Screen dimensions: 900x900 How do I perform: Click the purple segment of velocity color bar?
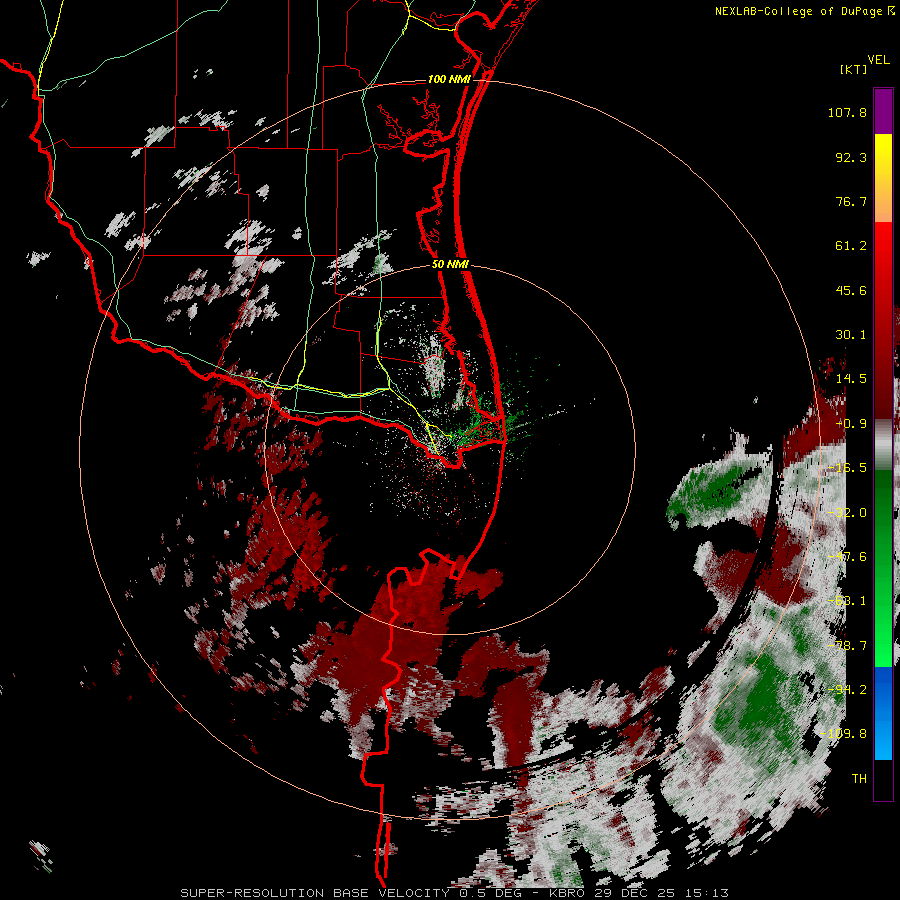(x=883, y=111)
